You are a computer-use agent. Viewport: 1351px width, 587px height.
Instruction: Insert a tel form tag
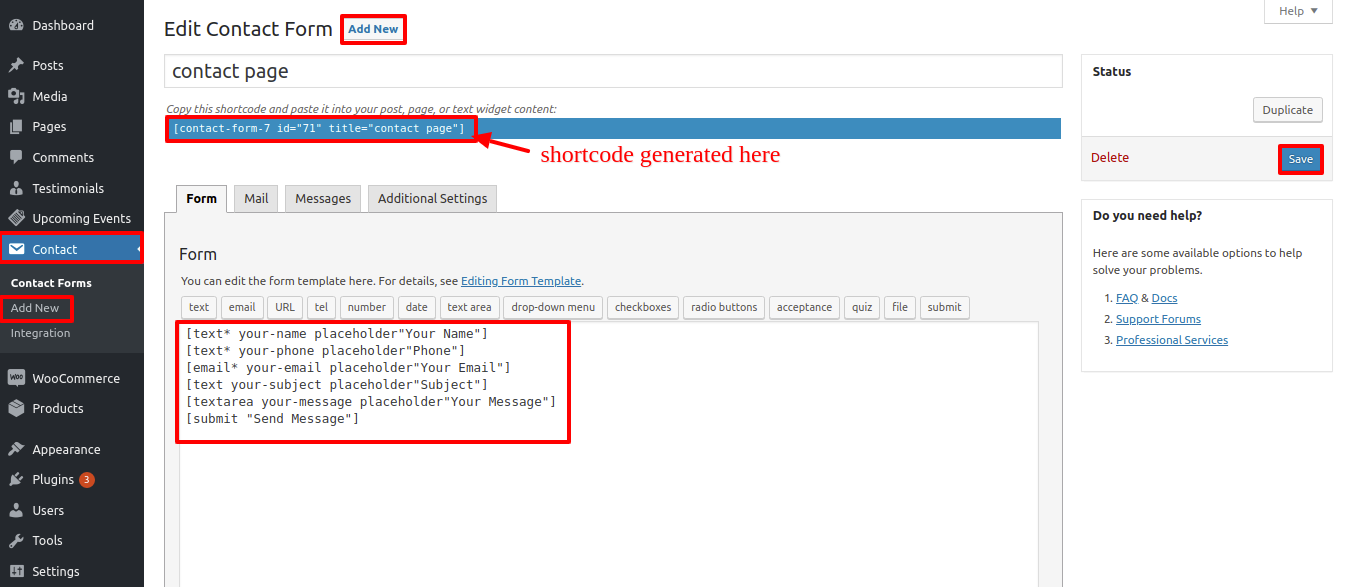click(321, 307)
